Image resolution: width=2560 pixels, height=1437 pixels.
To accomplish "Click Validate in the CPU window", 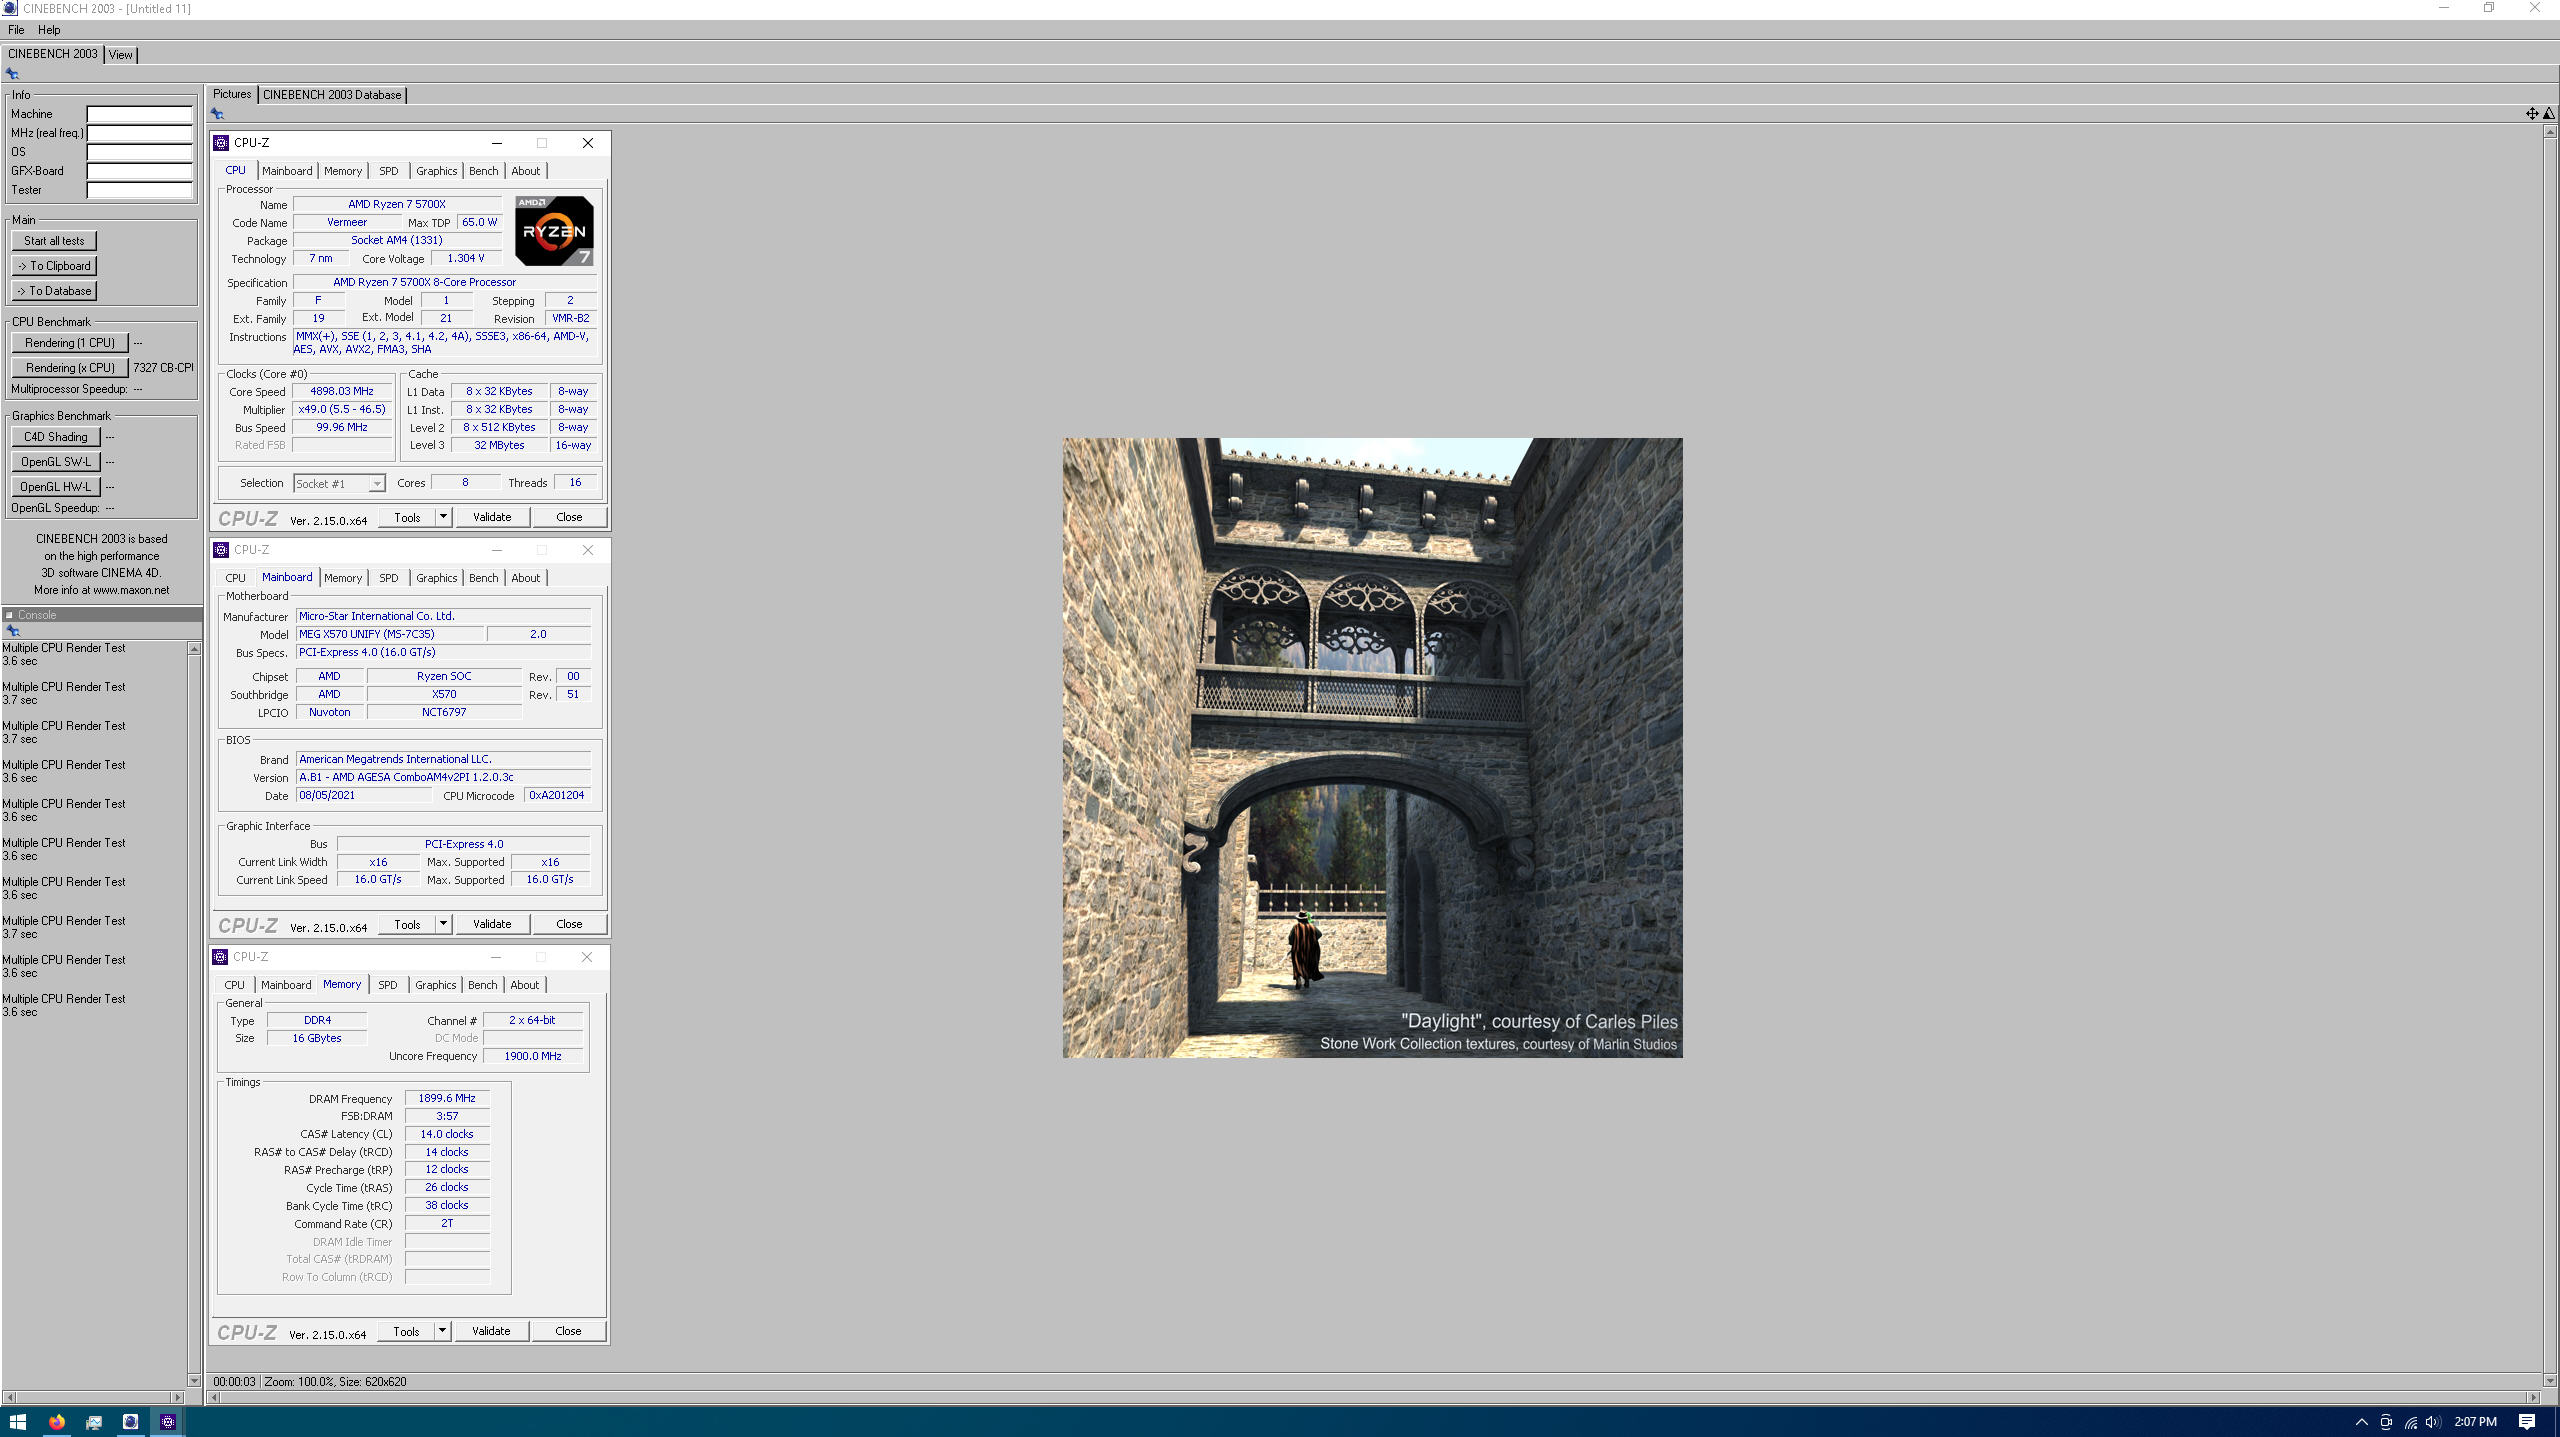I will (x=492, y=517).
